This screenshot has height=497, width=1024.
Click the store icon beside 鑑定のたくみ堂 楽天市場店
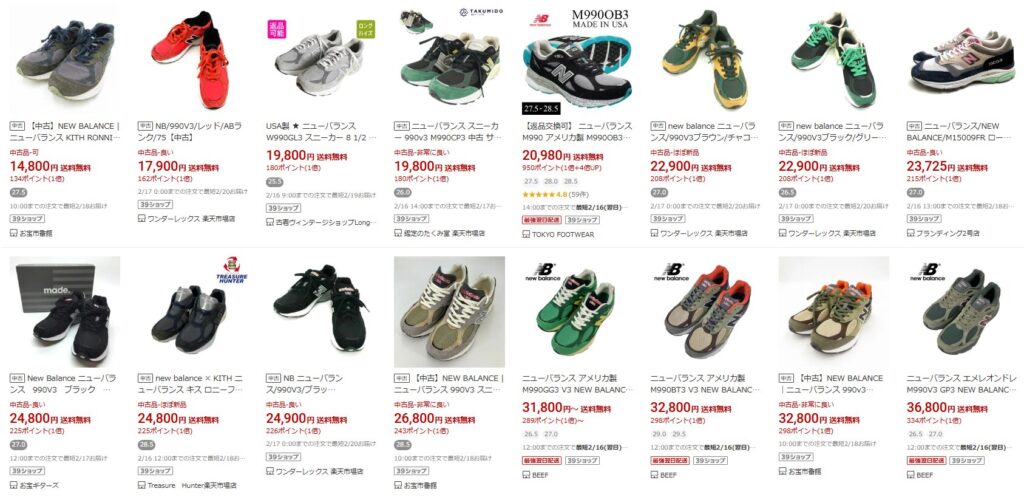pos(398,232)
